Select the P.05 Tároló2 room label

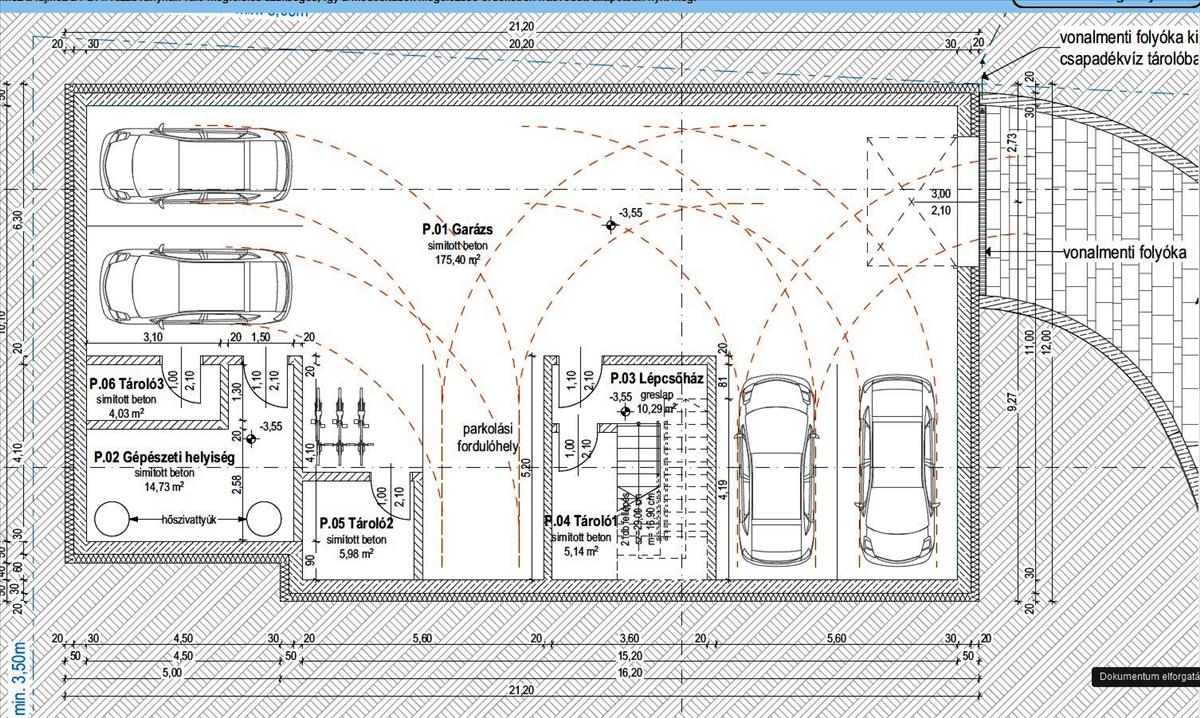[356, 523]
